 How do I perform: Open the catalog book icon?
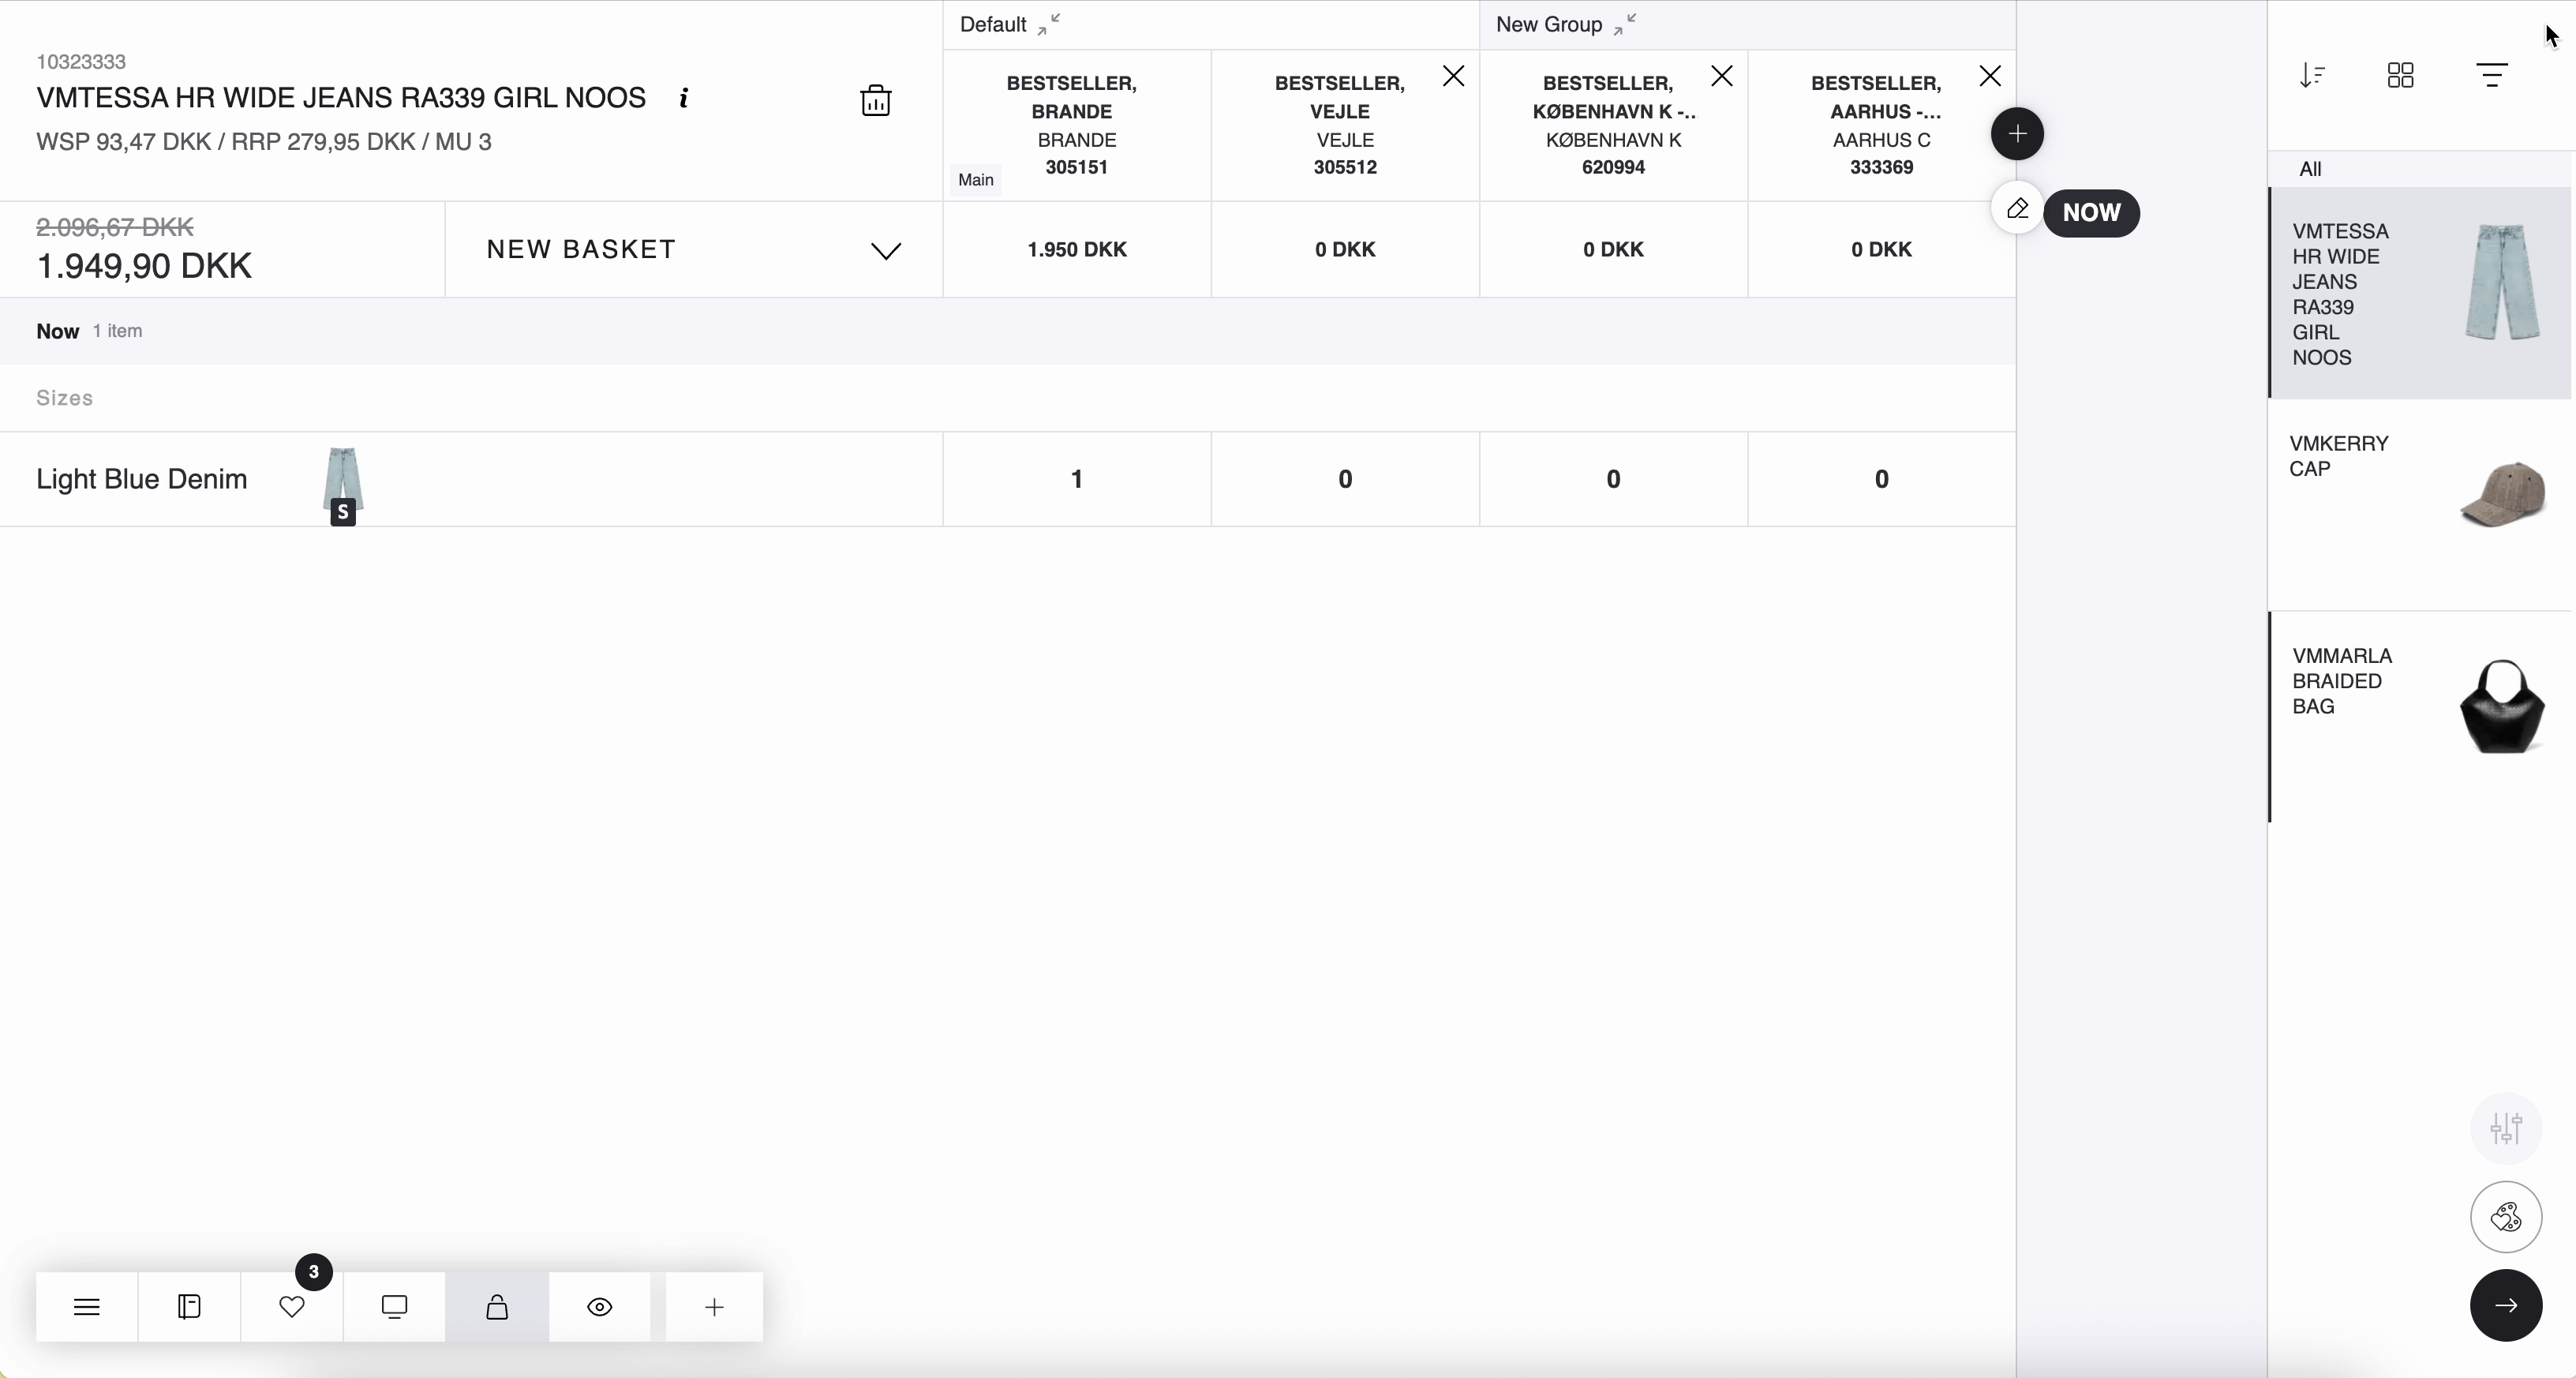click(189, 1306)
